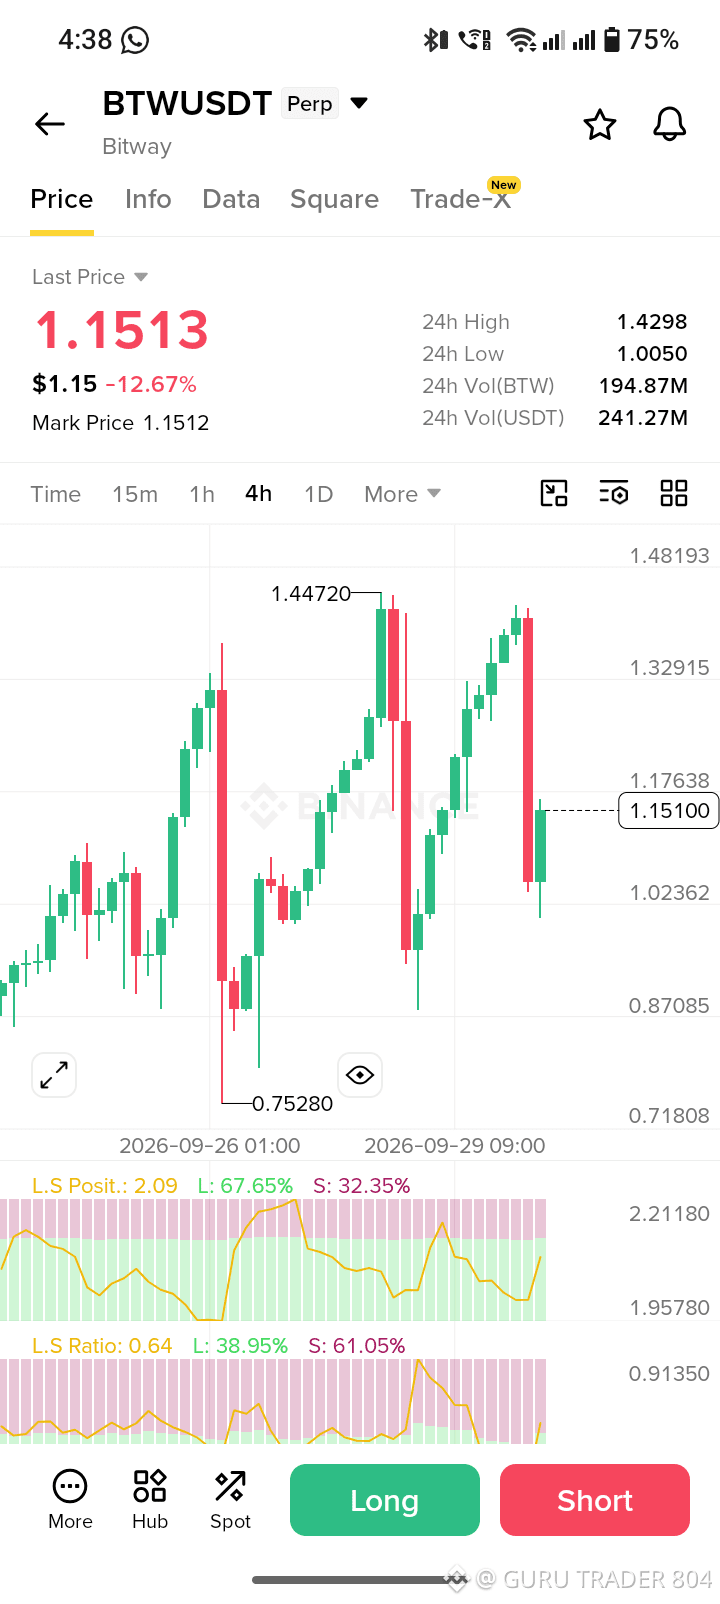Viewport: 720px width, 1604px height.
Task: Select the 1D timeframe
Action: 318,494
